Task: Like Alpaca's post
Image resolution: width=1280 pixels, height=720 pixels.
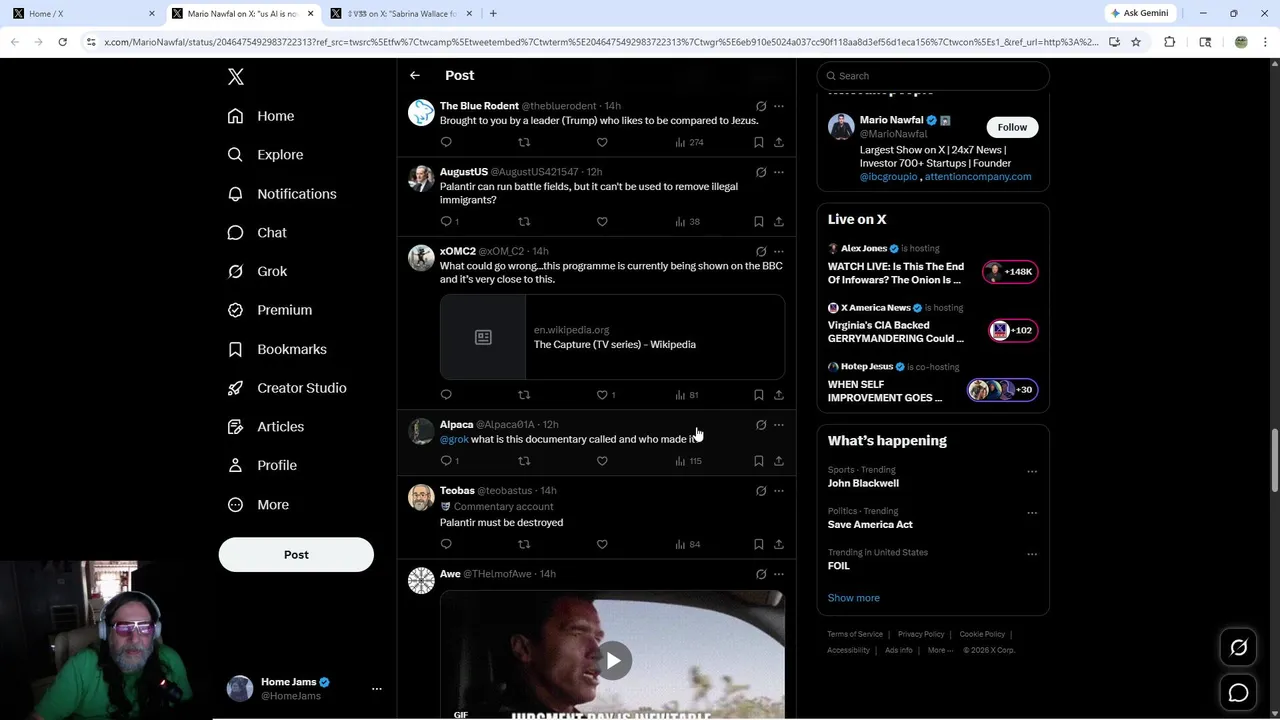Action: 602,461
